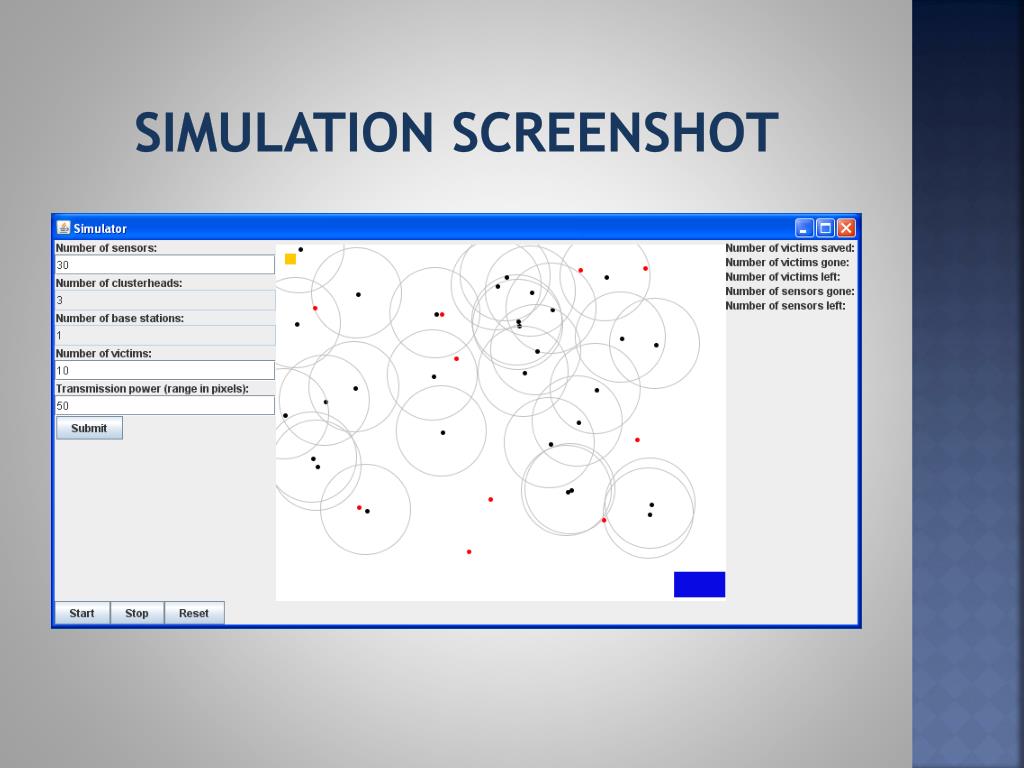Click the 'Number of victims gone:' label
Screen dimensions: 1024x768
click(x=787, y=263)
